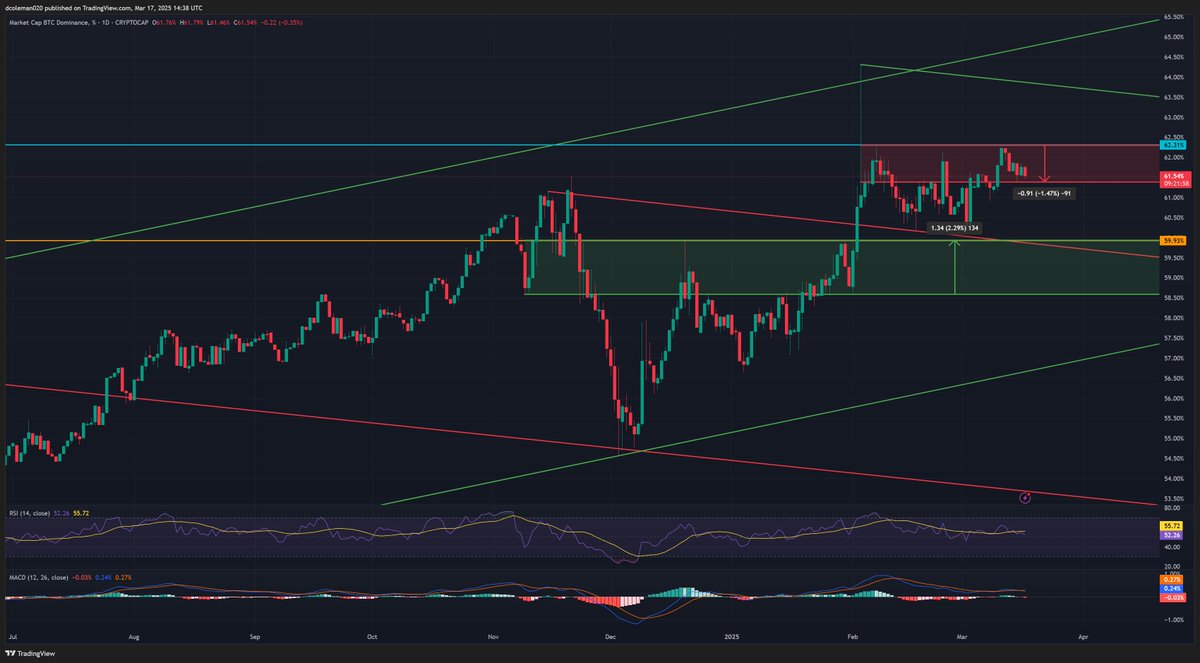This screenshot has height=663, width=1200.
Task: Click the 40.00 RSI scale label
Action: point(1172,547)
